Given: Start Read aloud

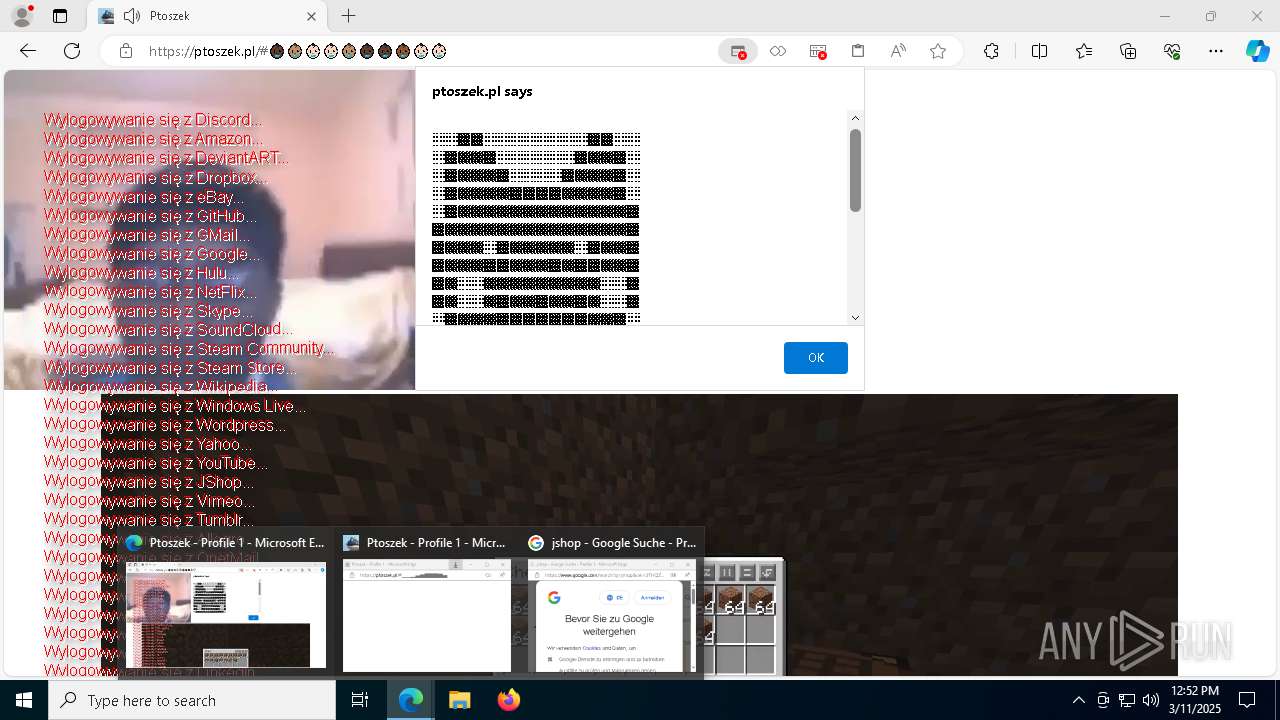Looking at the screenshot, I should [x=898, y=51].
